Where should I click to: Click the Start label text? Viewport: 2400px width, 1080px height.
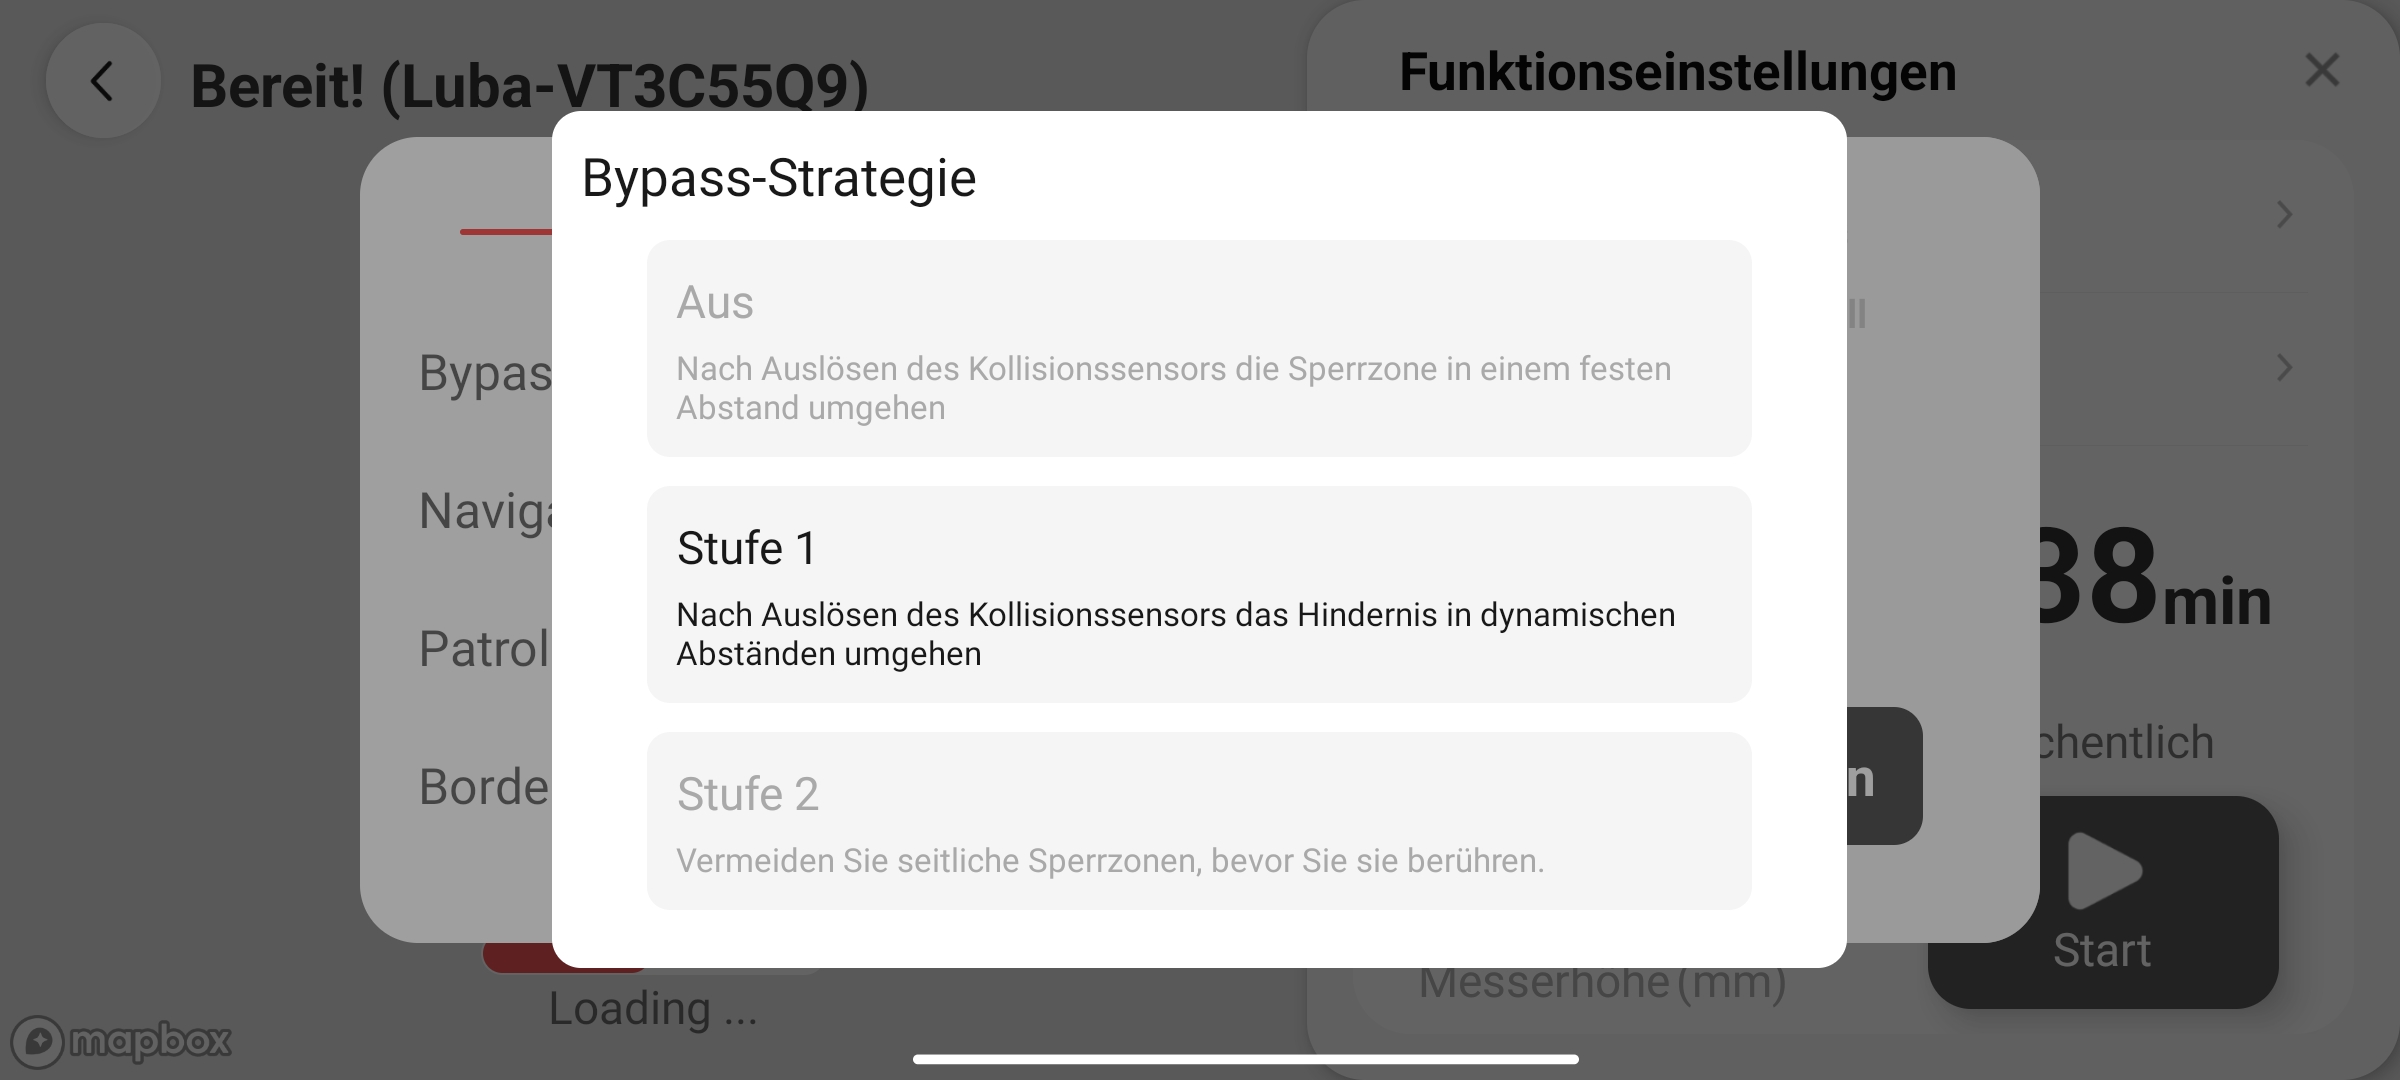2102,950
